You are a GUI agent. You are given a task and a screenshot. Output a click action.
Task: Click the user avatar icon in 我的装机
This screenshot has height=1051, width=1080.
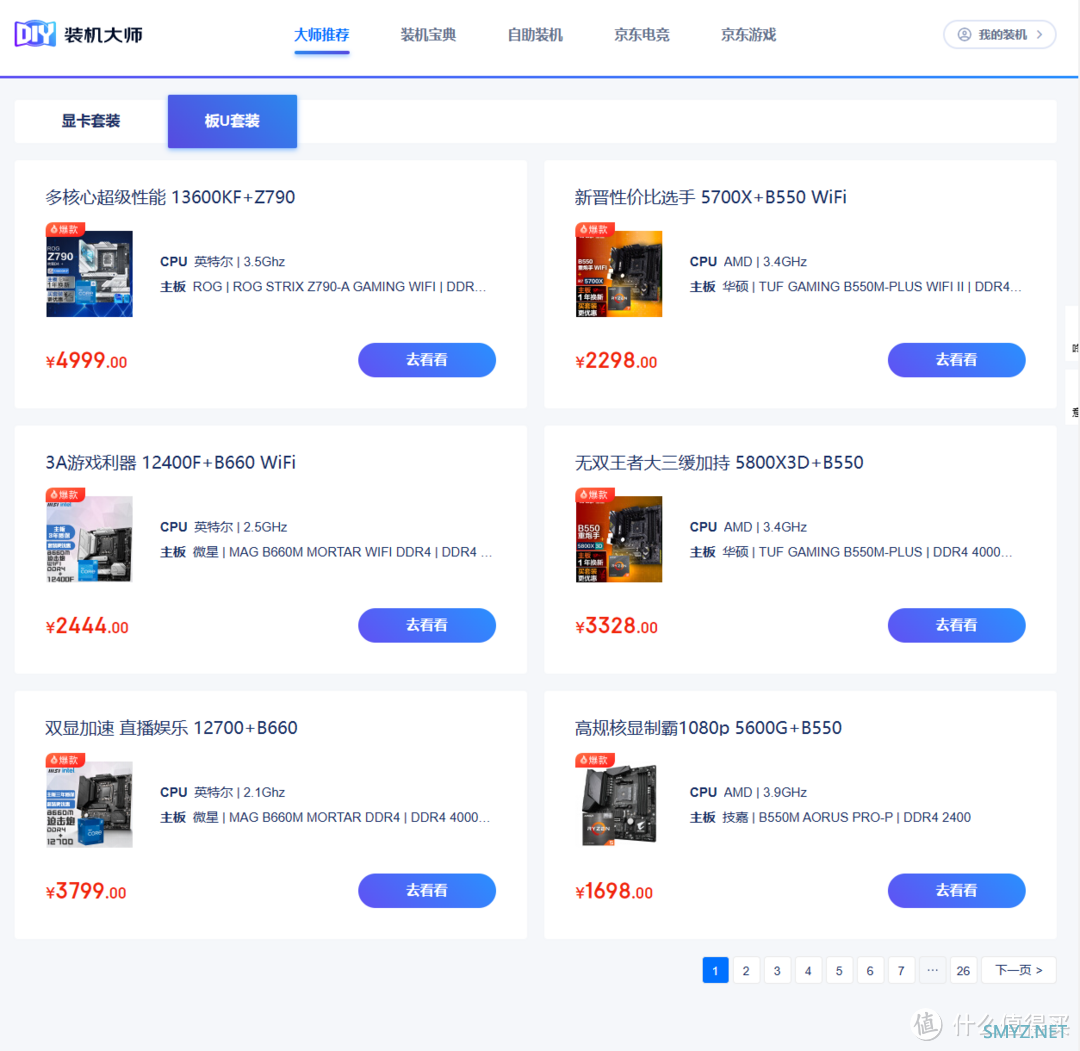[x=964, y=34]
